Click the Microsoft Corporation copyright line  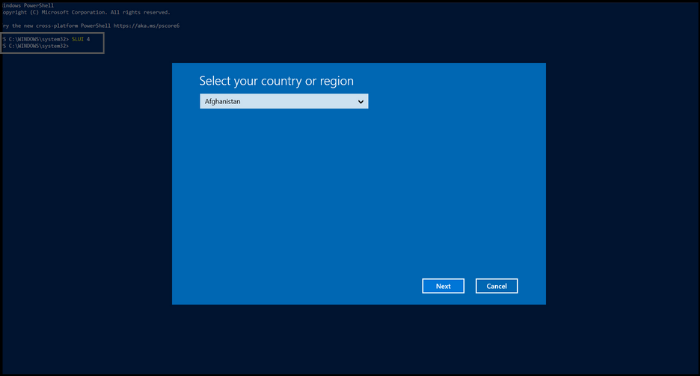pyautogui.click(x=86, y=12)
